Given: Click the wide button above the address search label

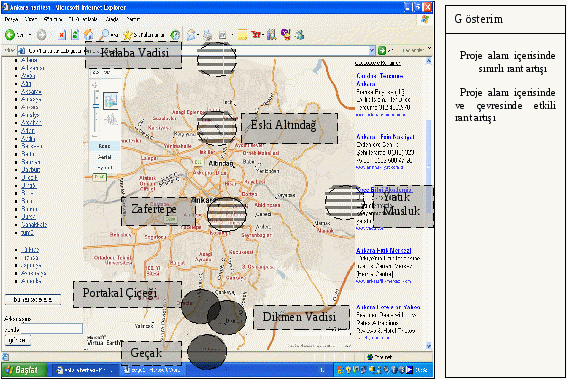Looking at the screenshot, I should coord(33,299).
